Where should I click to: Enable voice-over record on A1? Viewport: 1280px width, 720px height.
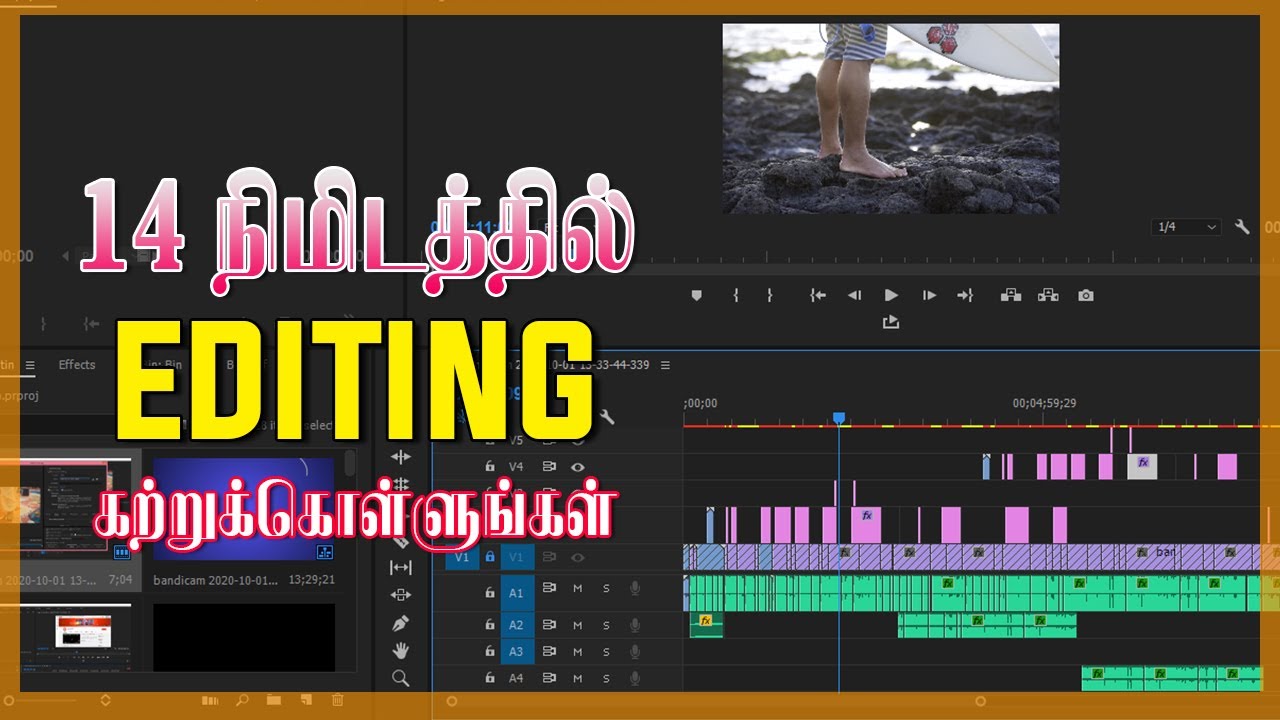tap(634, 589)
